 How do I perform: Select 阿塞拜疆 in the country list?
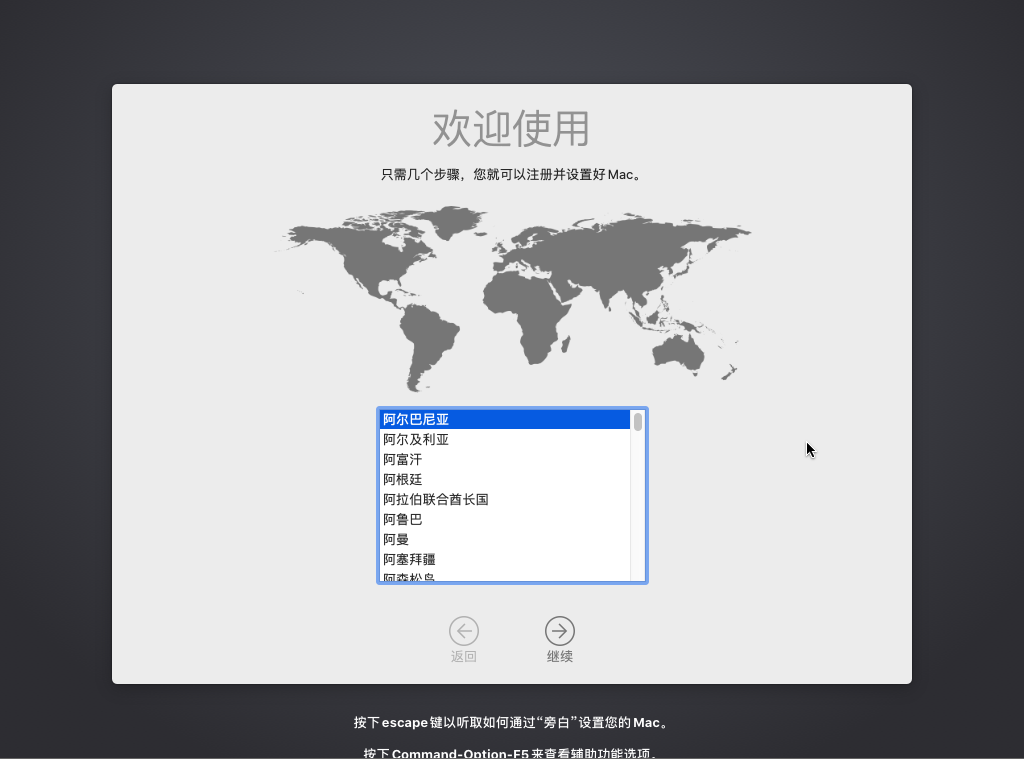point(505,560)
